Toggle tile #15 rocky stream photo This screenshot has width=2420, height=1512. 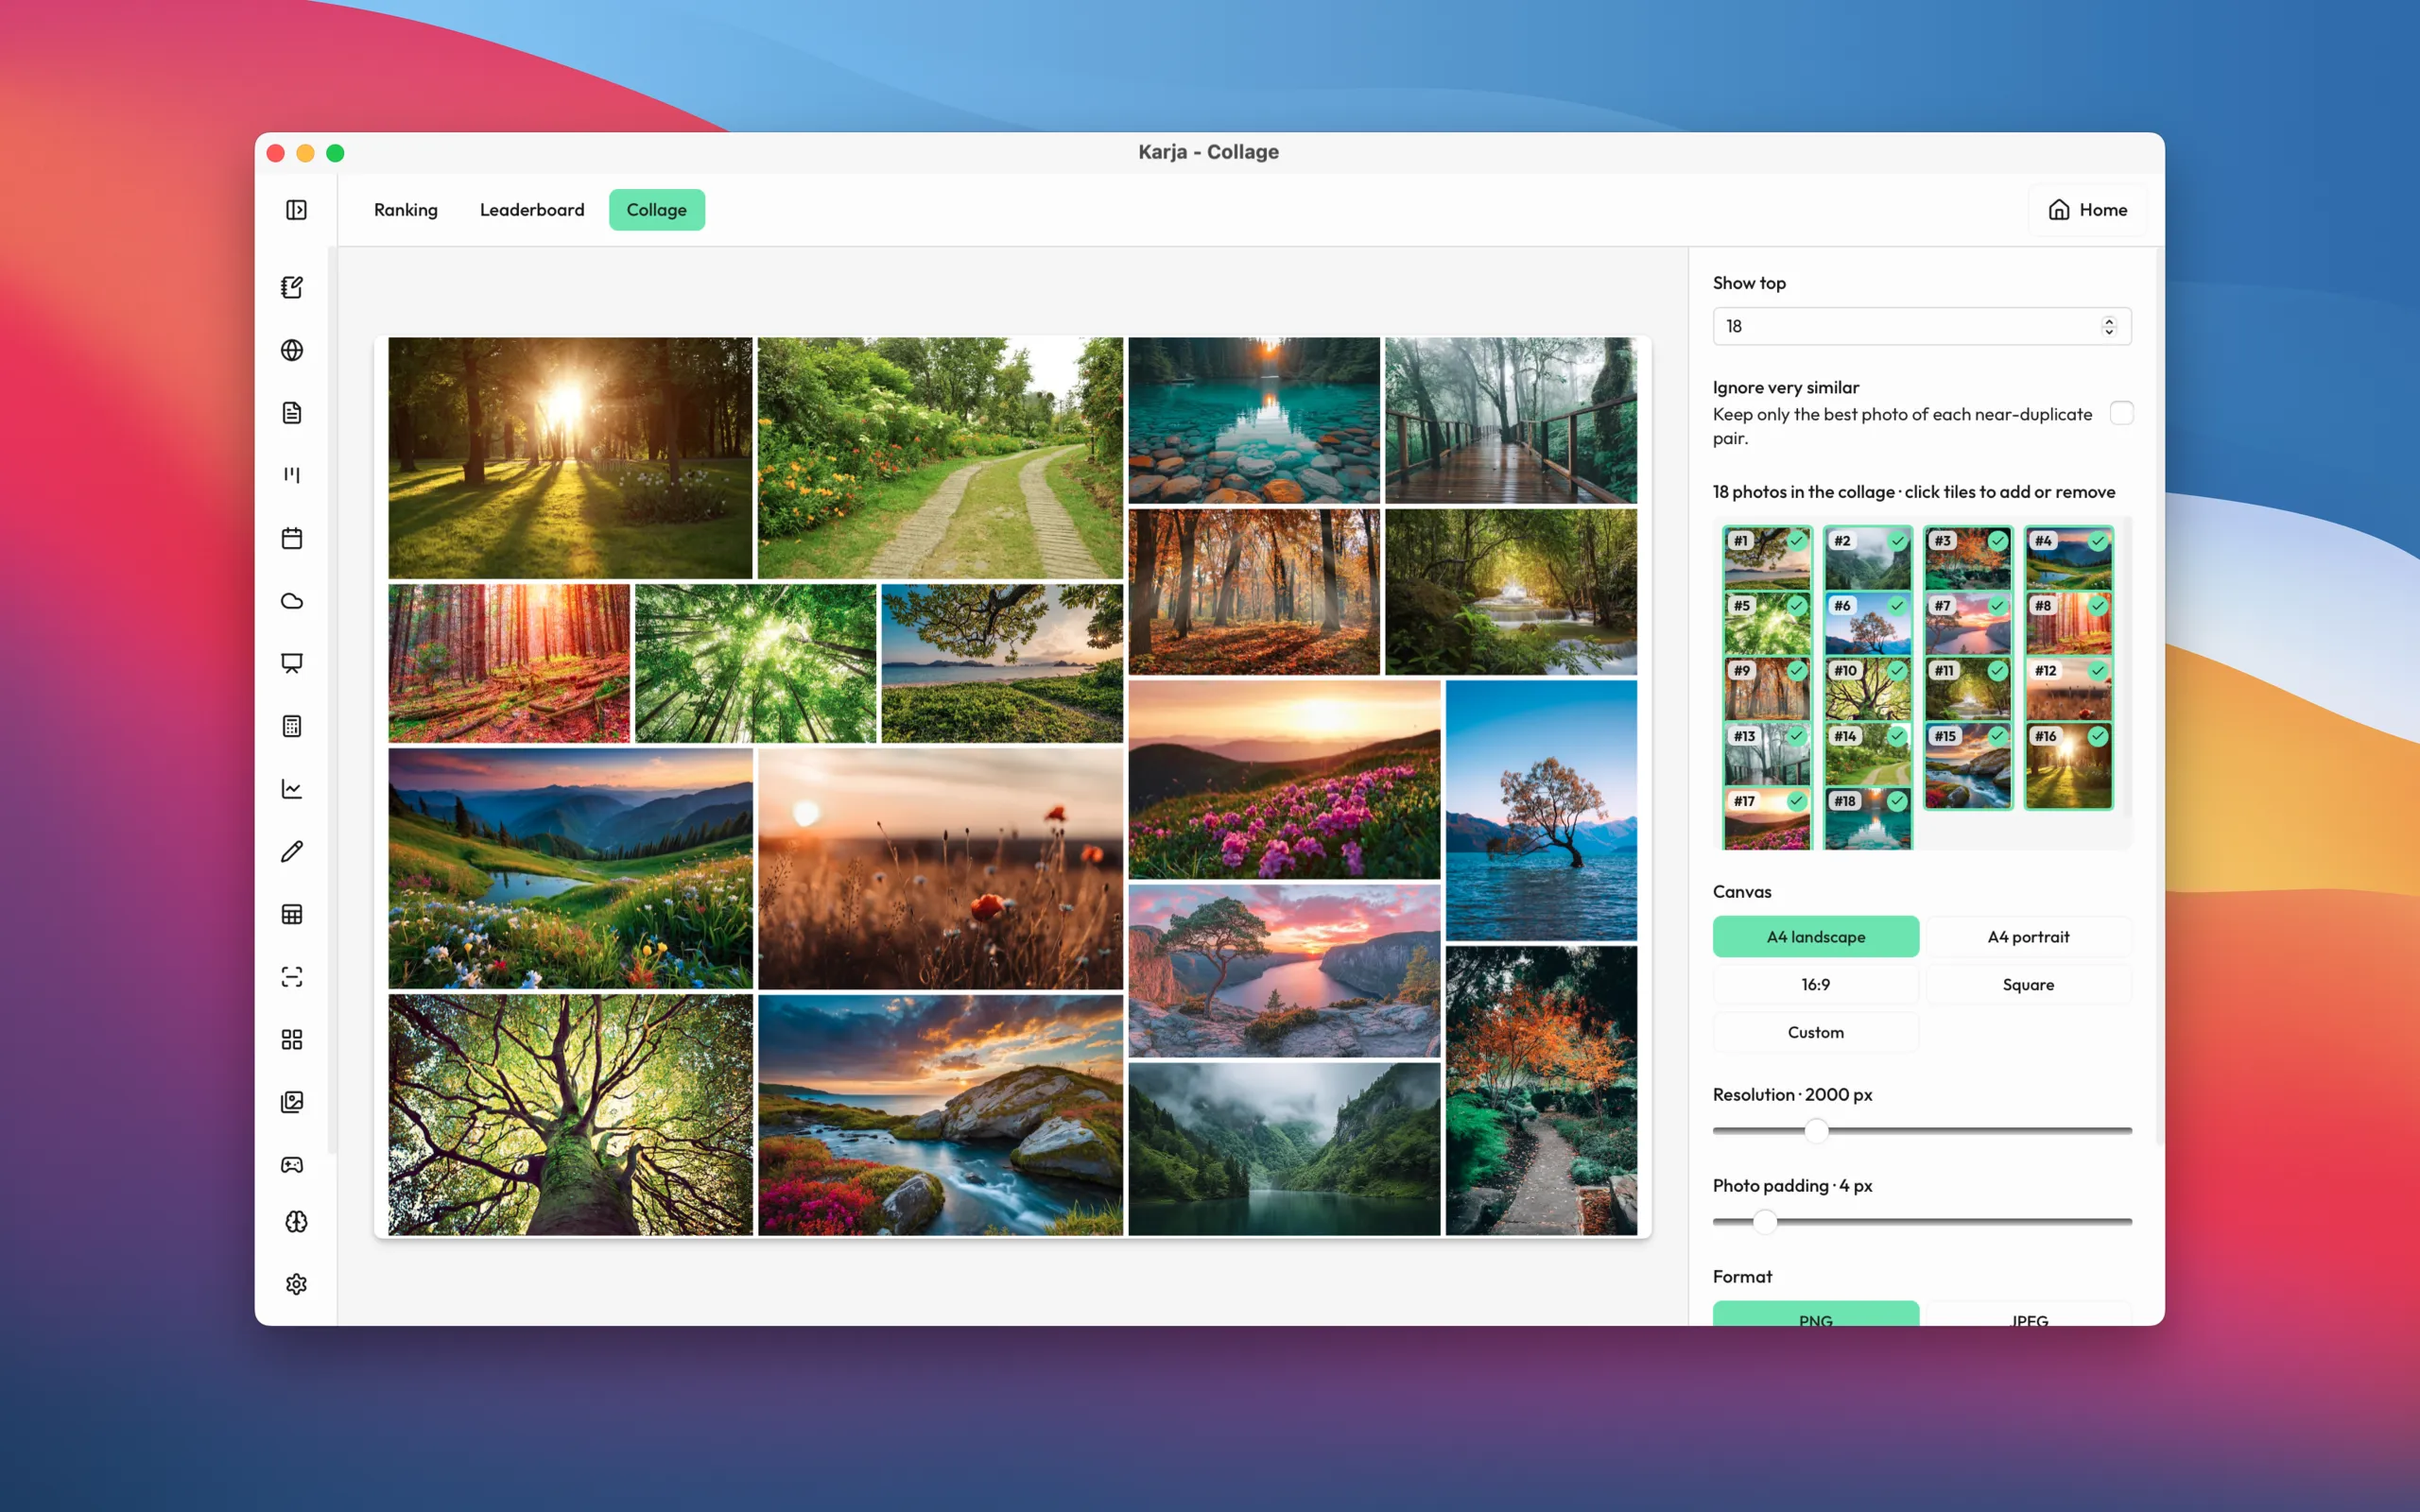click(x=1968, y=765)
